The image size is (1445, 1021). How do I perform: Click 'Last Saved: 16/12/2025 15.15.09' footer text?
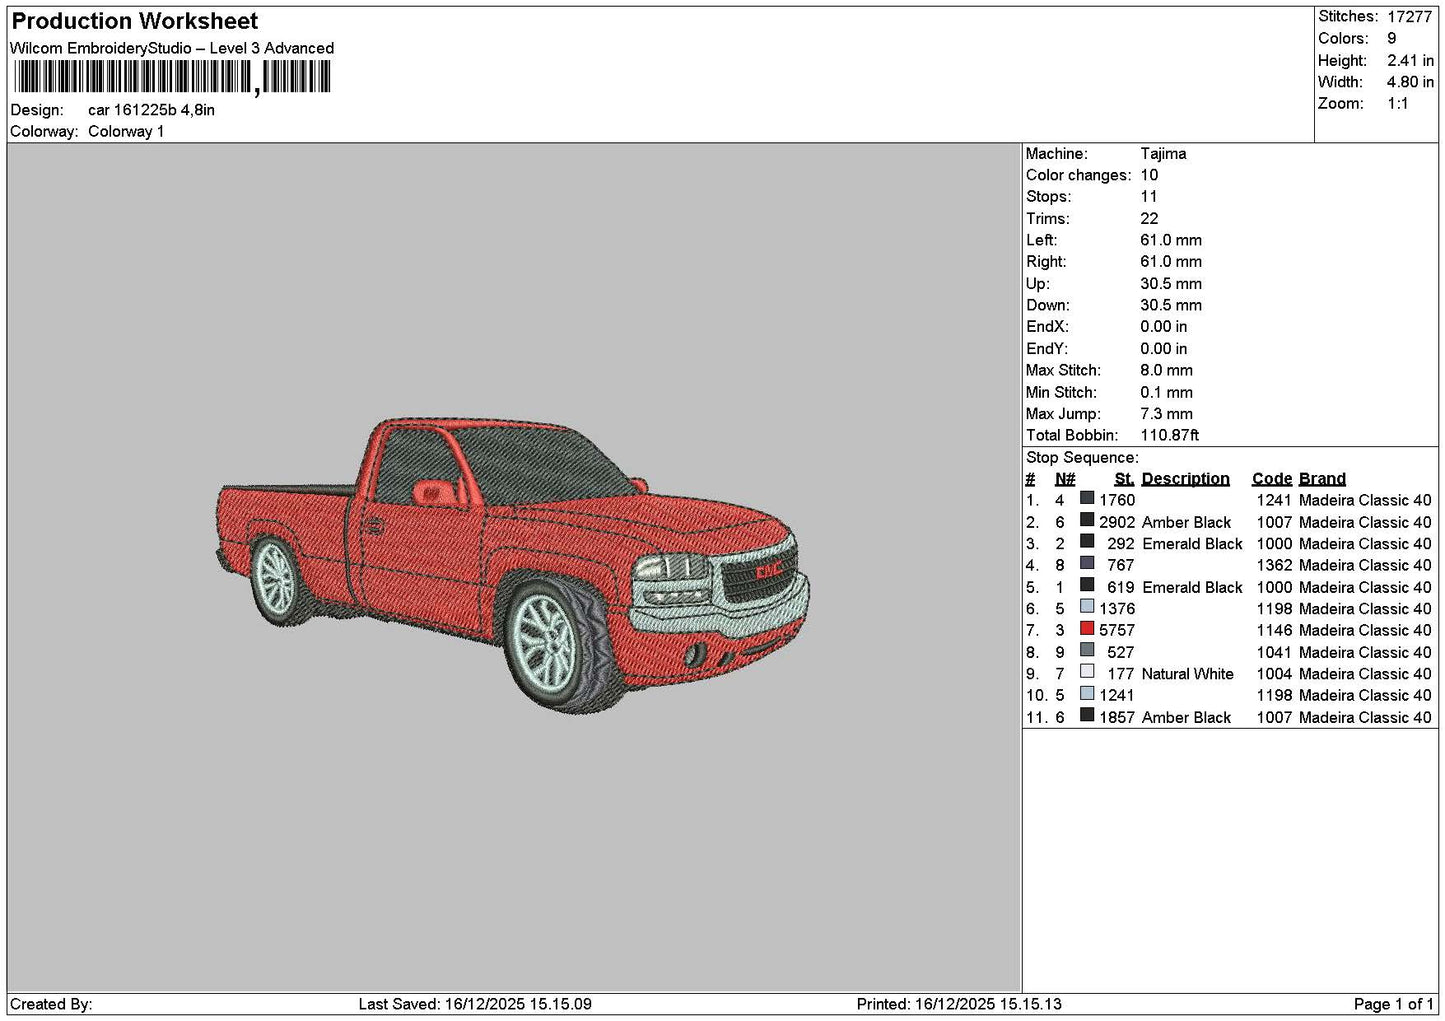(475, 1004)
